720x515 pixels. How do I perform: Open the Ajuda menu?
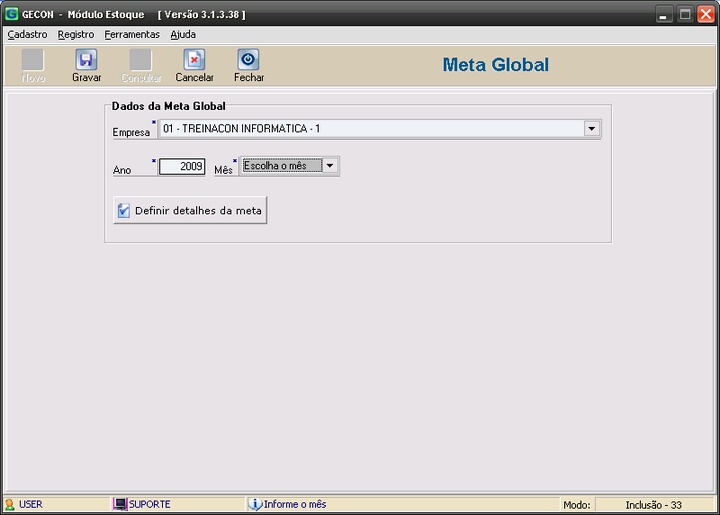[183, 34]
